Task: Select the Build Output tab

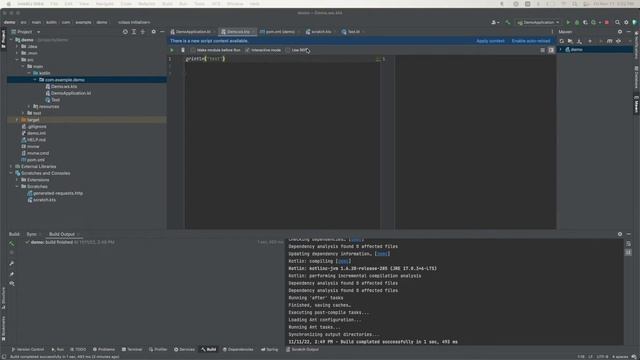Action: [62, 234]
